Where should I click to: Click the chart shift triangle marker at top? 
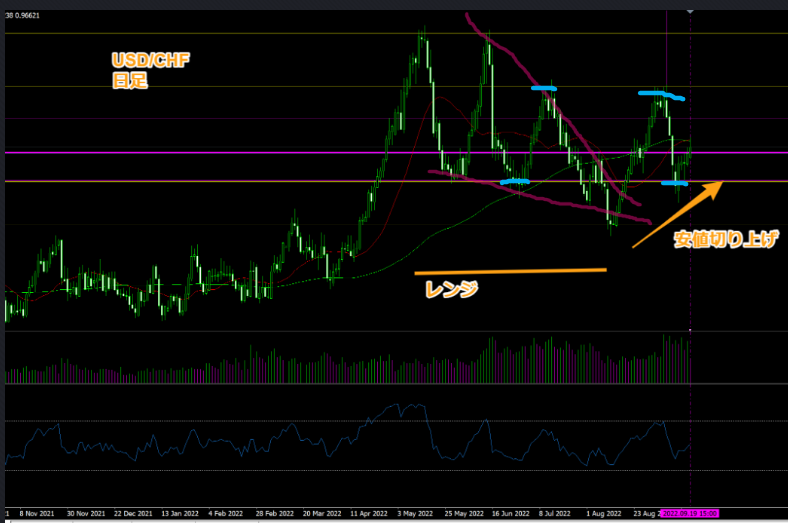tap(690, 10)
